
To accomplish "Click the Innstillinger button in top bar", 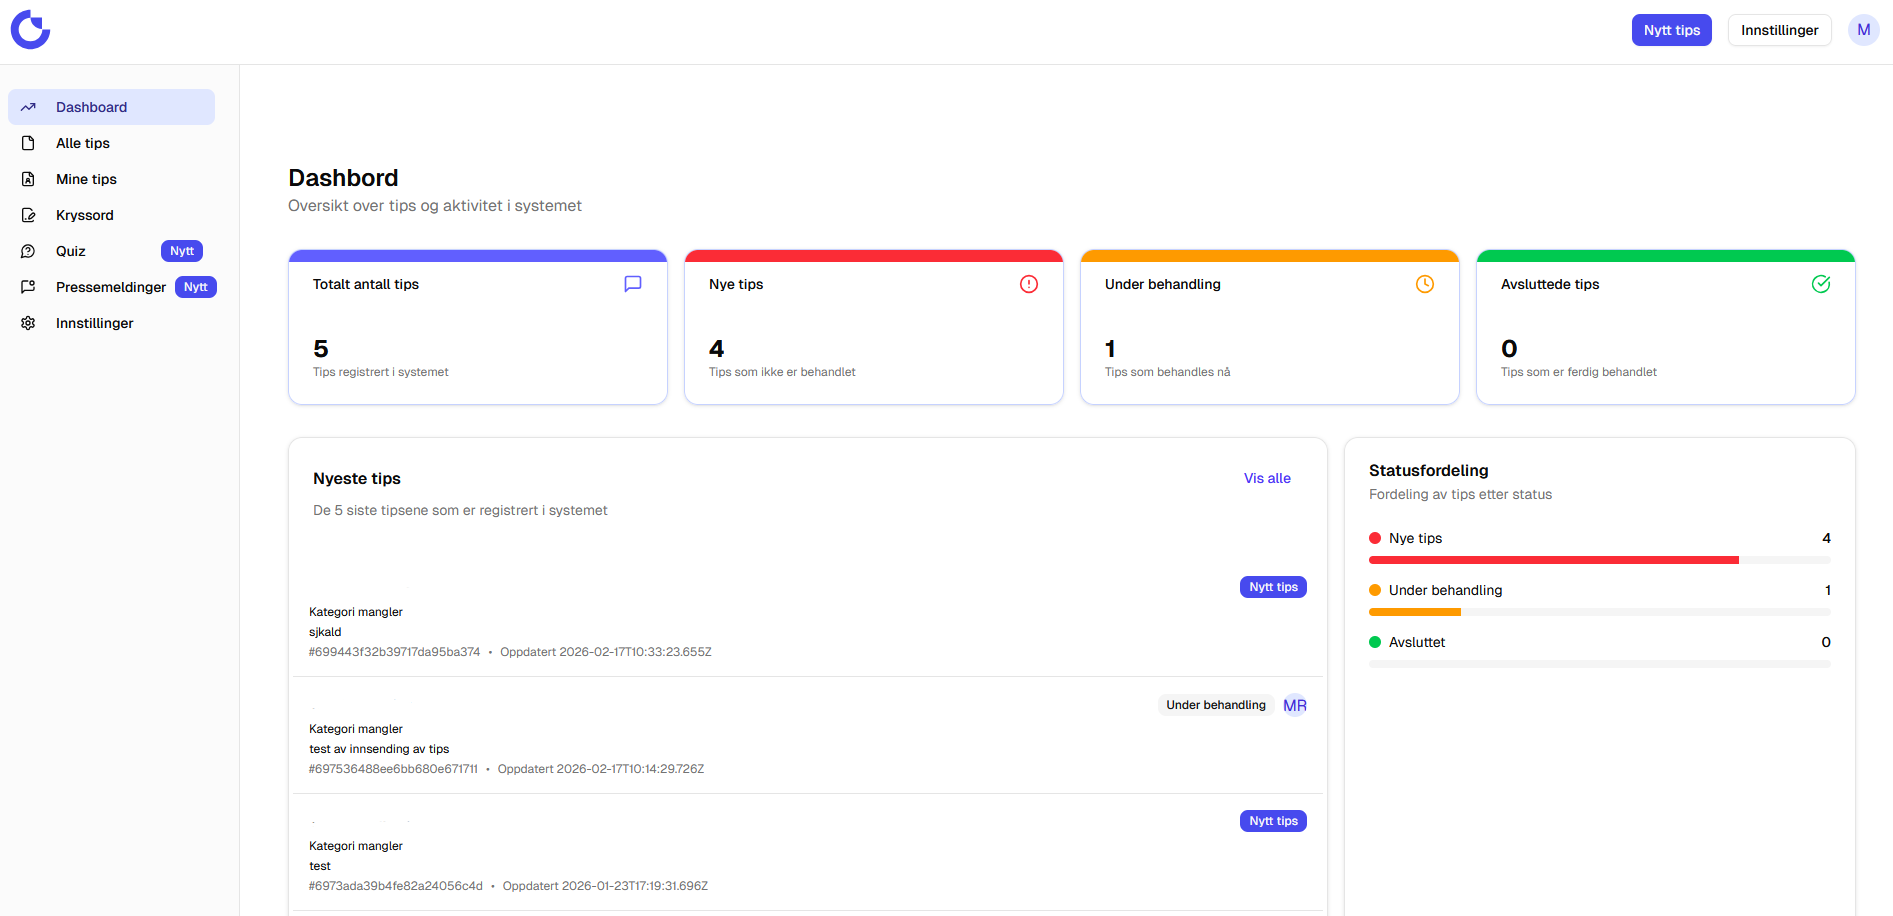I will 1779,30.
